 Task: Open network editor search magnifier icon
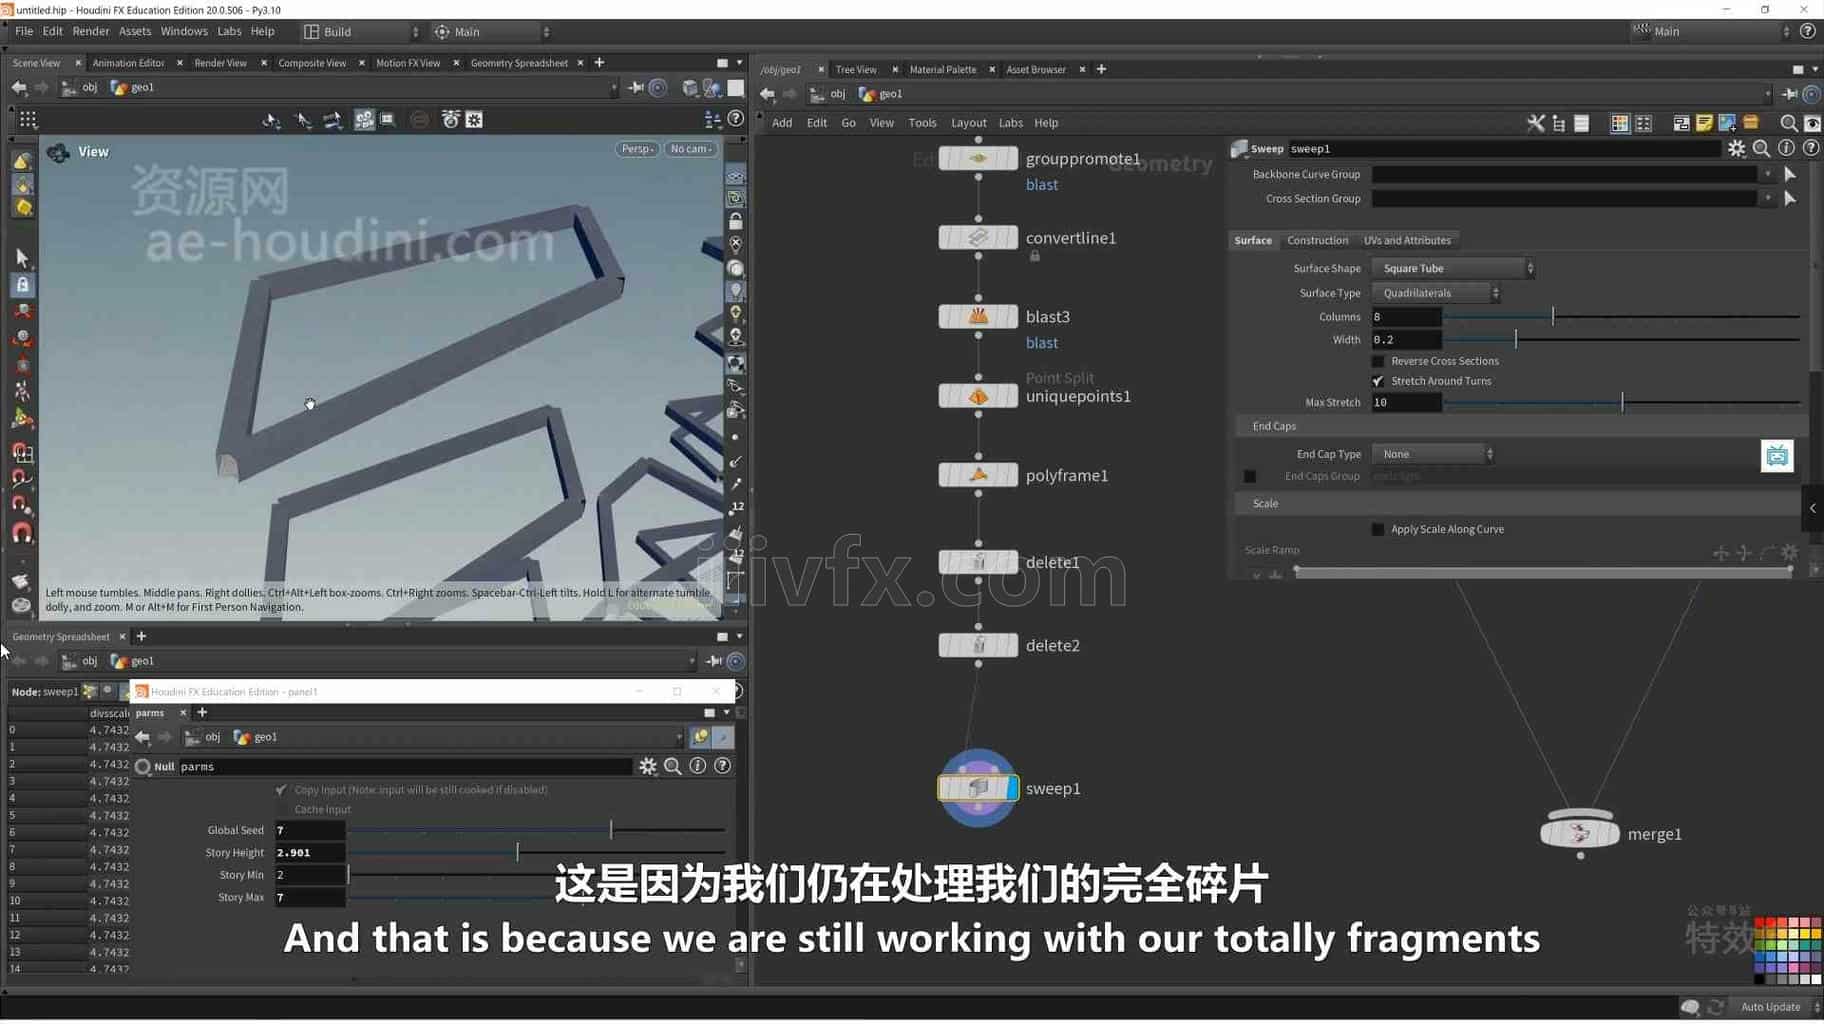[1788, 123]
